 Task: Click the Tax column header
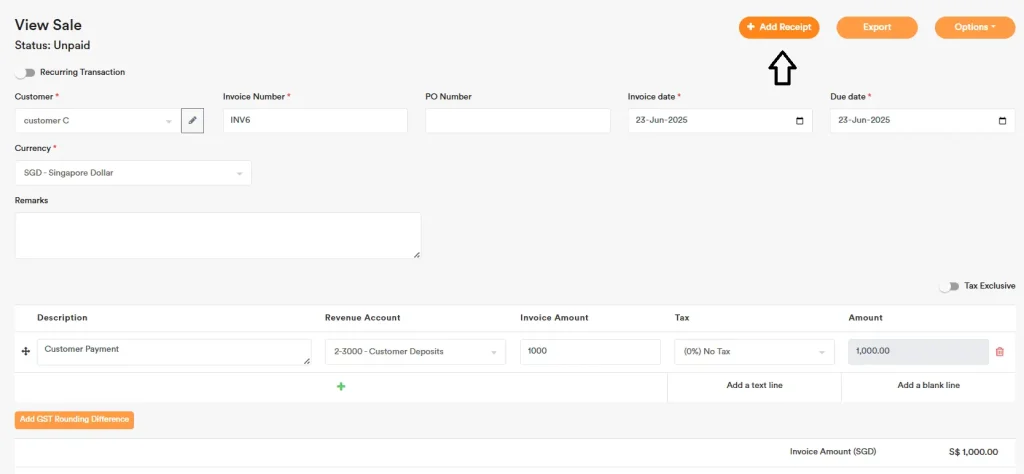682,318
